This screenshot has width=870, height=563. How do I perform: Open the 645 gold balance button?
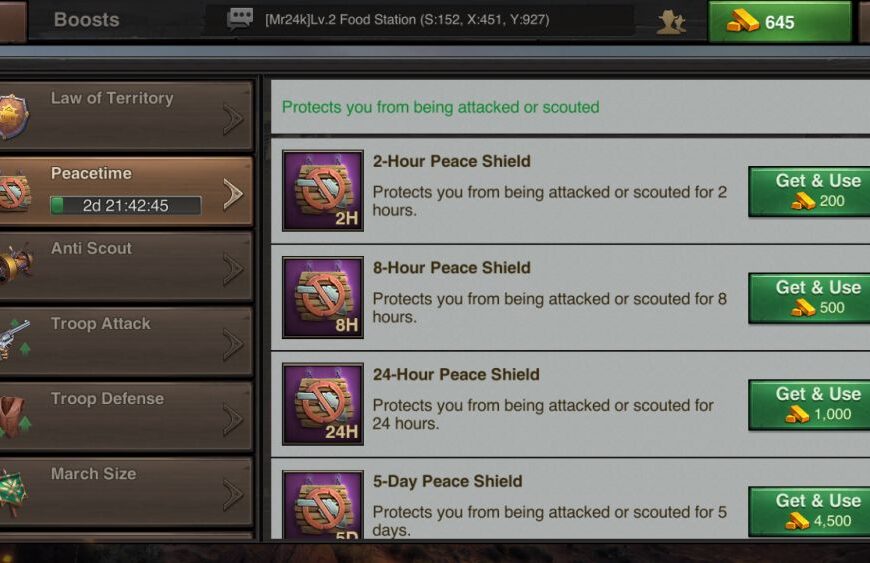(779, 22)
